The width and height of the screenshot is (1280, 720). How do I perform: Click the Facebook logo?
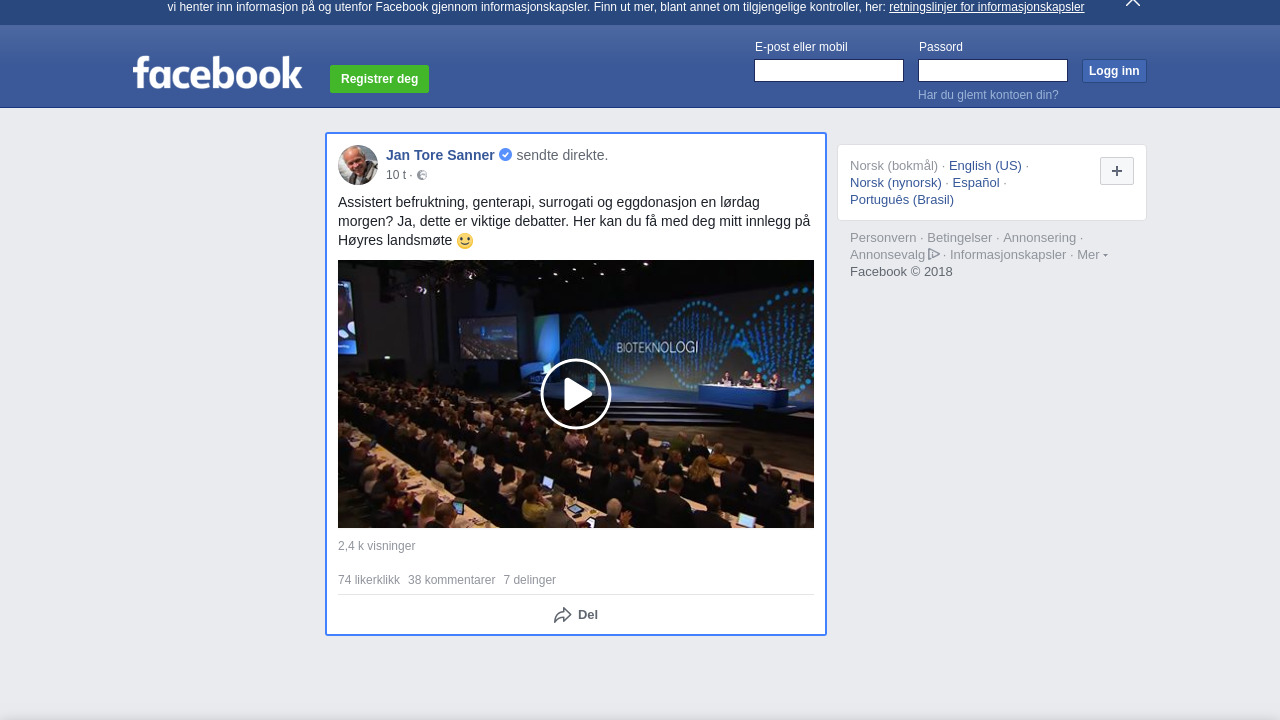click(217, 72)
